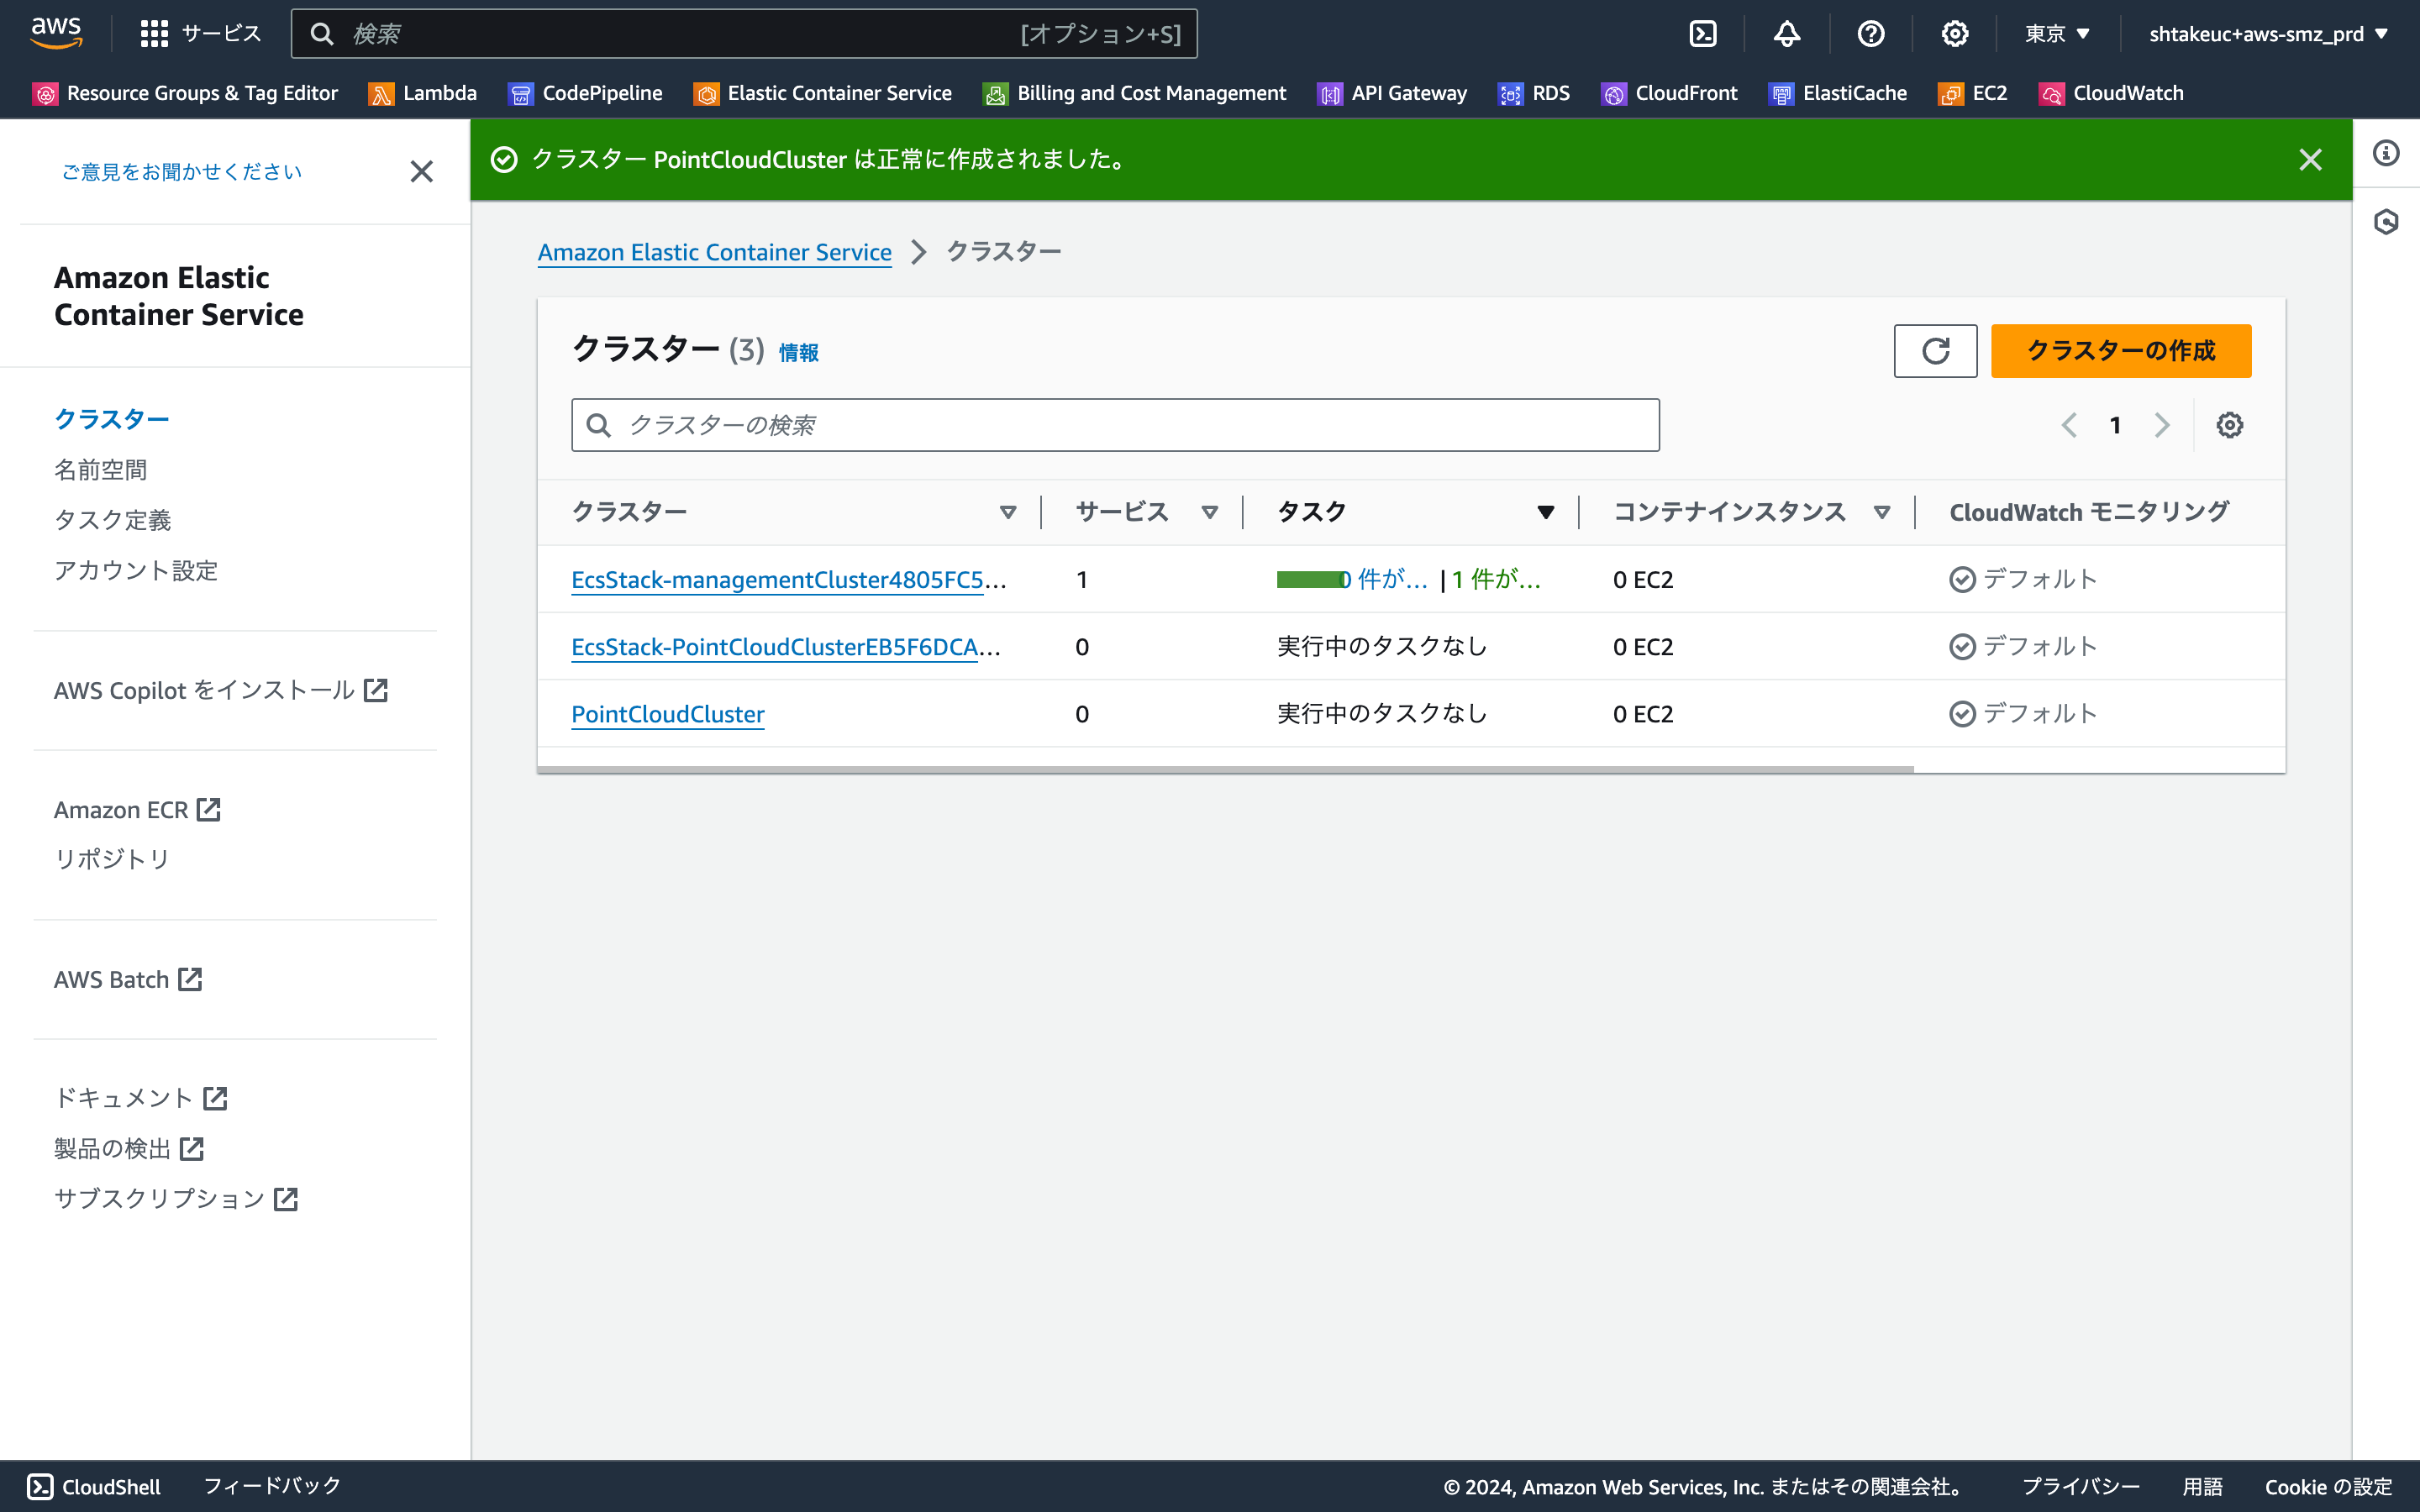The image size is (2420, 1512).
Task: Sort by the クラスター column arrow
Action: pyautogui.click(x=1008, y=512)
